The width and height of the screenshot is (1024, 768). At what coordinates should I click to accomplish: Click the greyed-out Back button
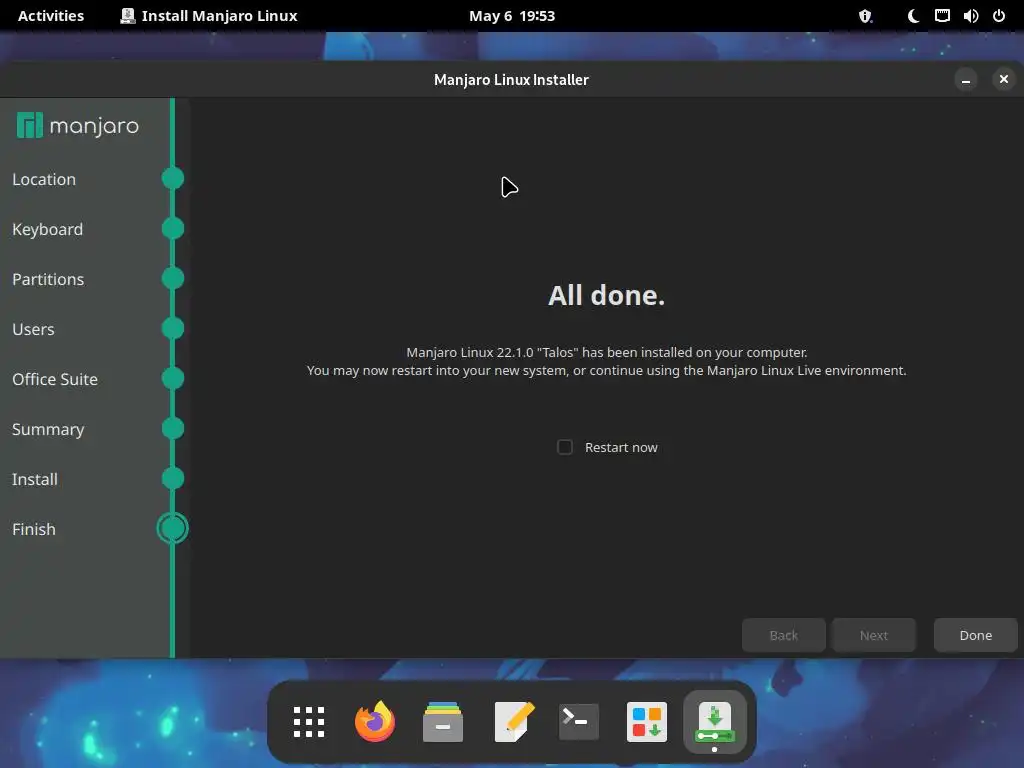pyautogui.click(x=784, y=635)
